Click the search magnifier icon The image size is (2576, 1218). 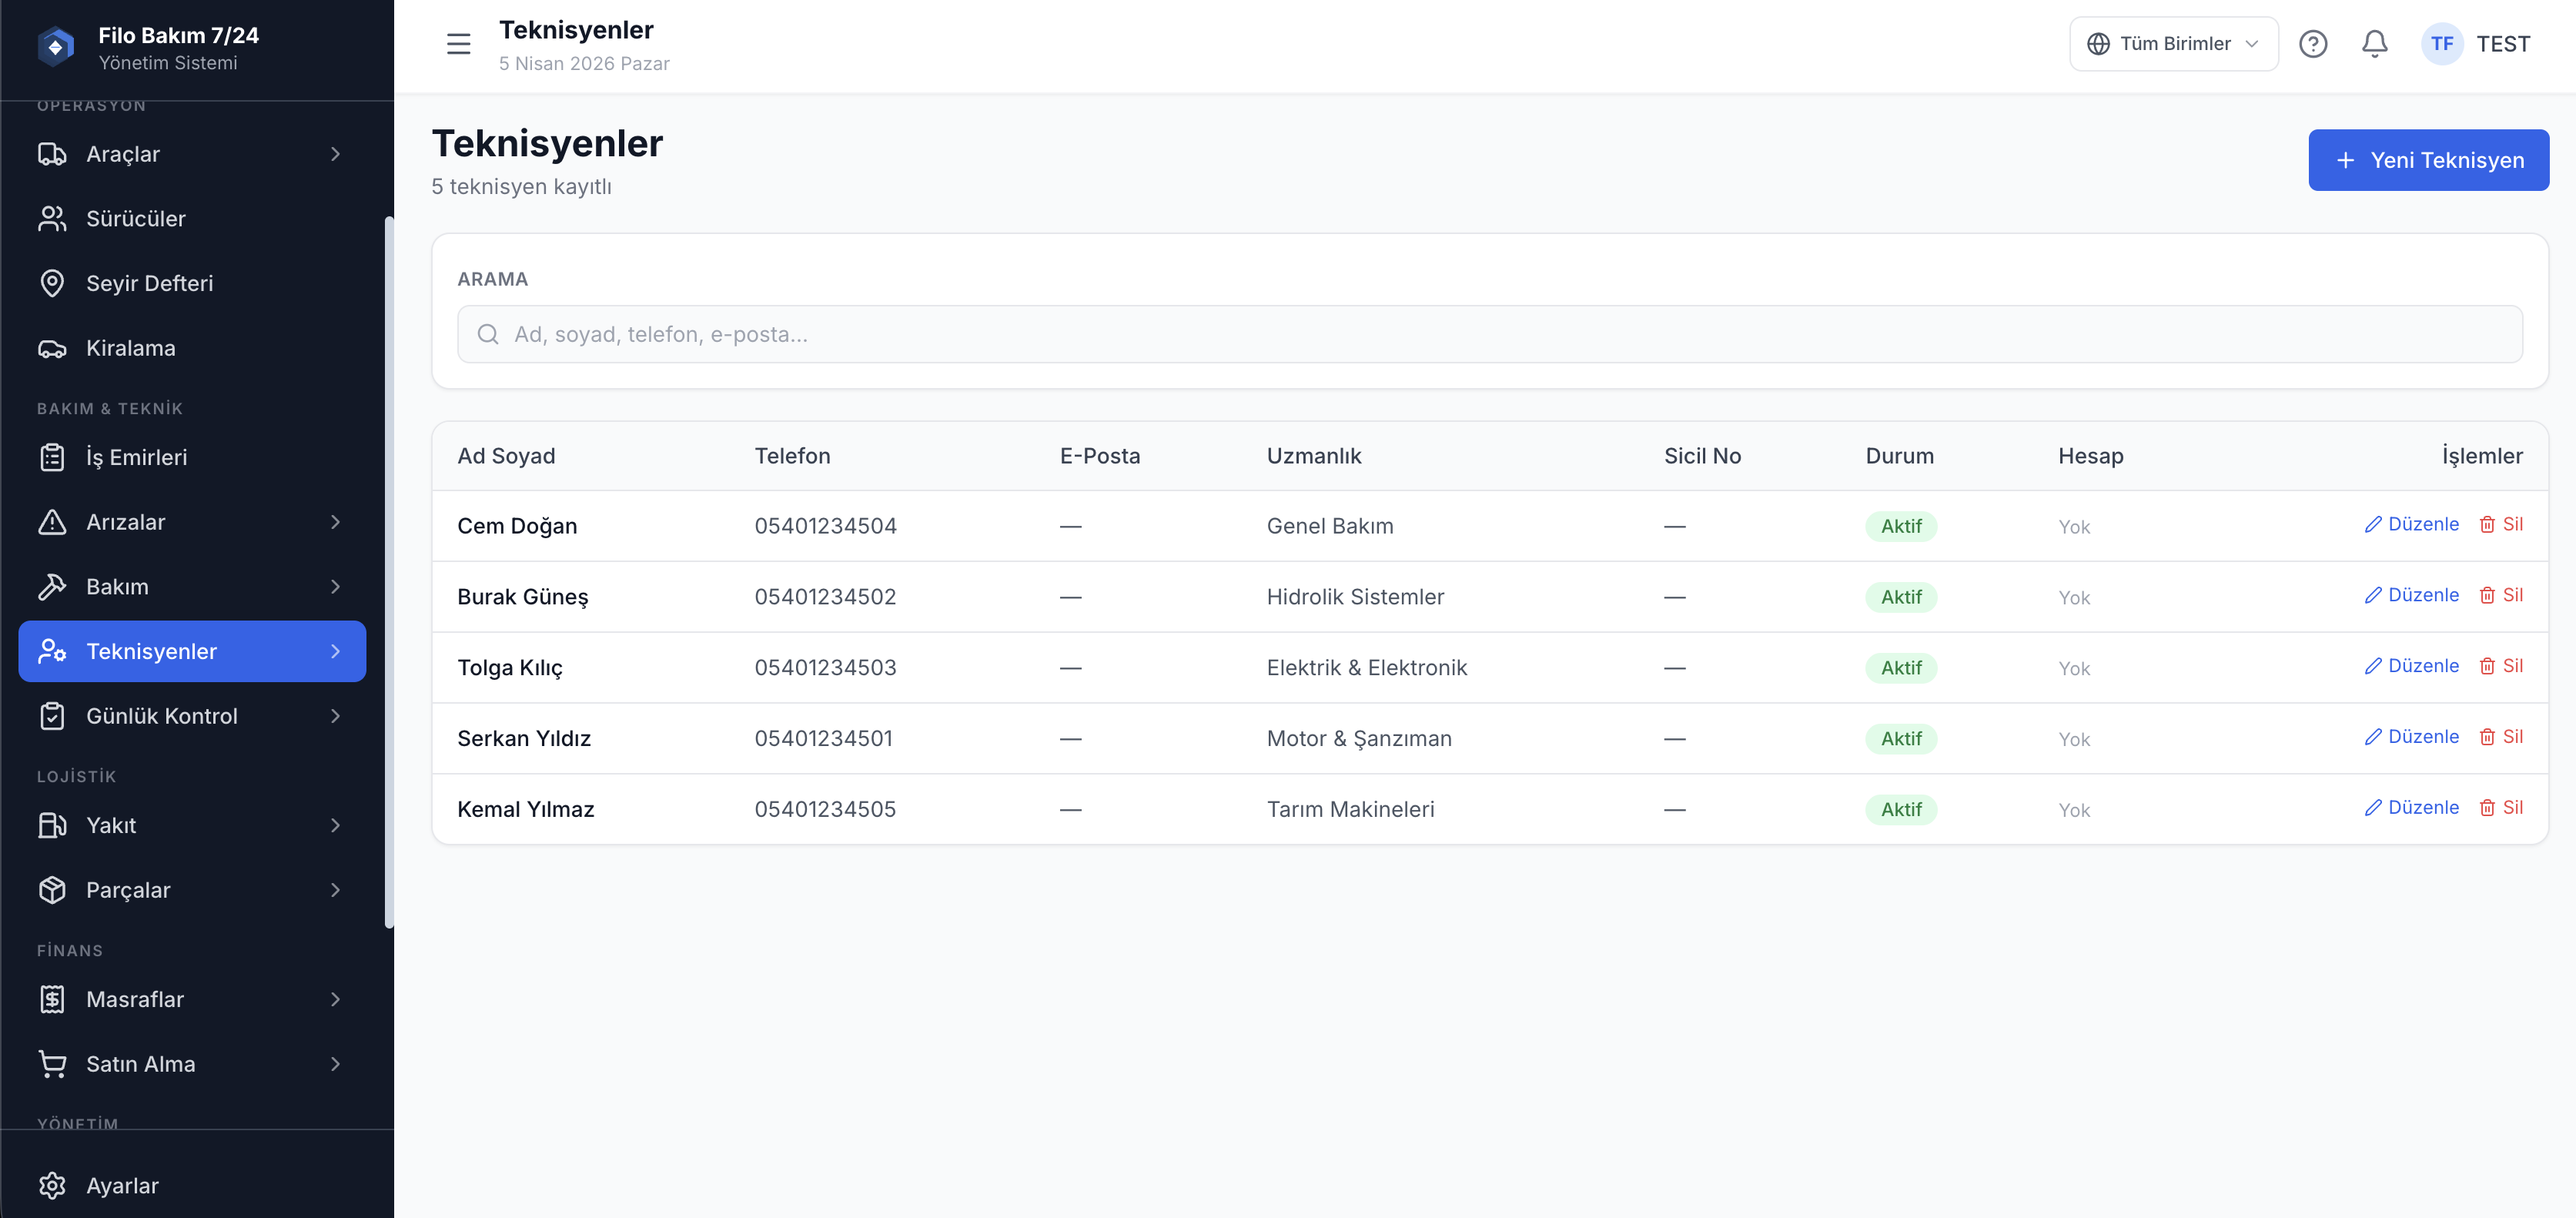point(488,334)
